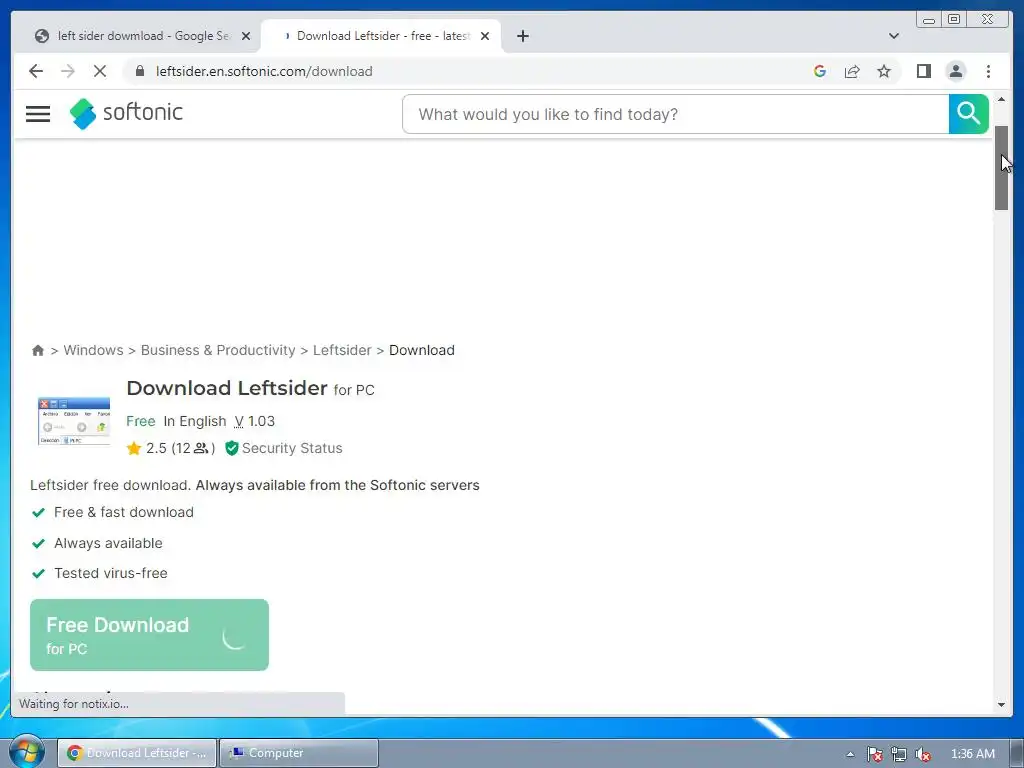This screenshot has width=1024, height=768.
Task: Select the 'Download Leftsider' tab
Action: tap(382, 36)
